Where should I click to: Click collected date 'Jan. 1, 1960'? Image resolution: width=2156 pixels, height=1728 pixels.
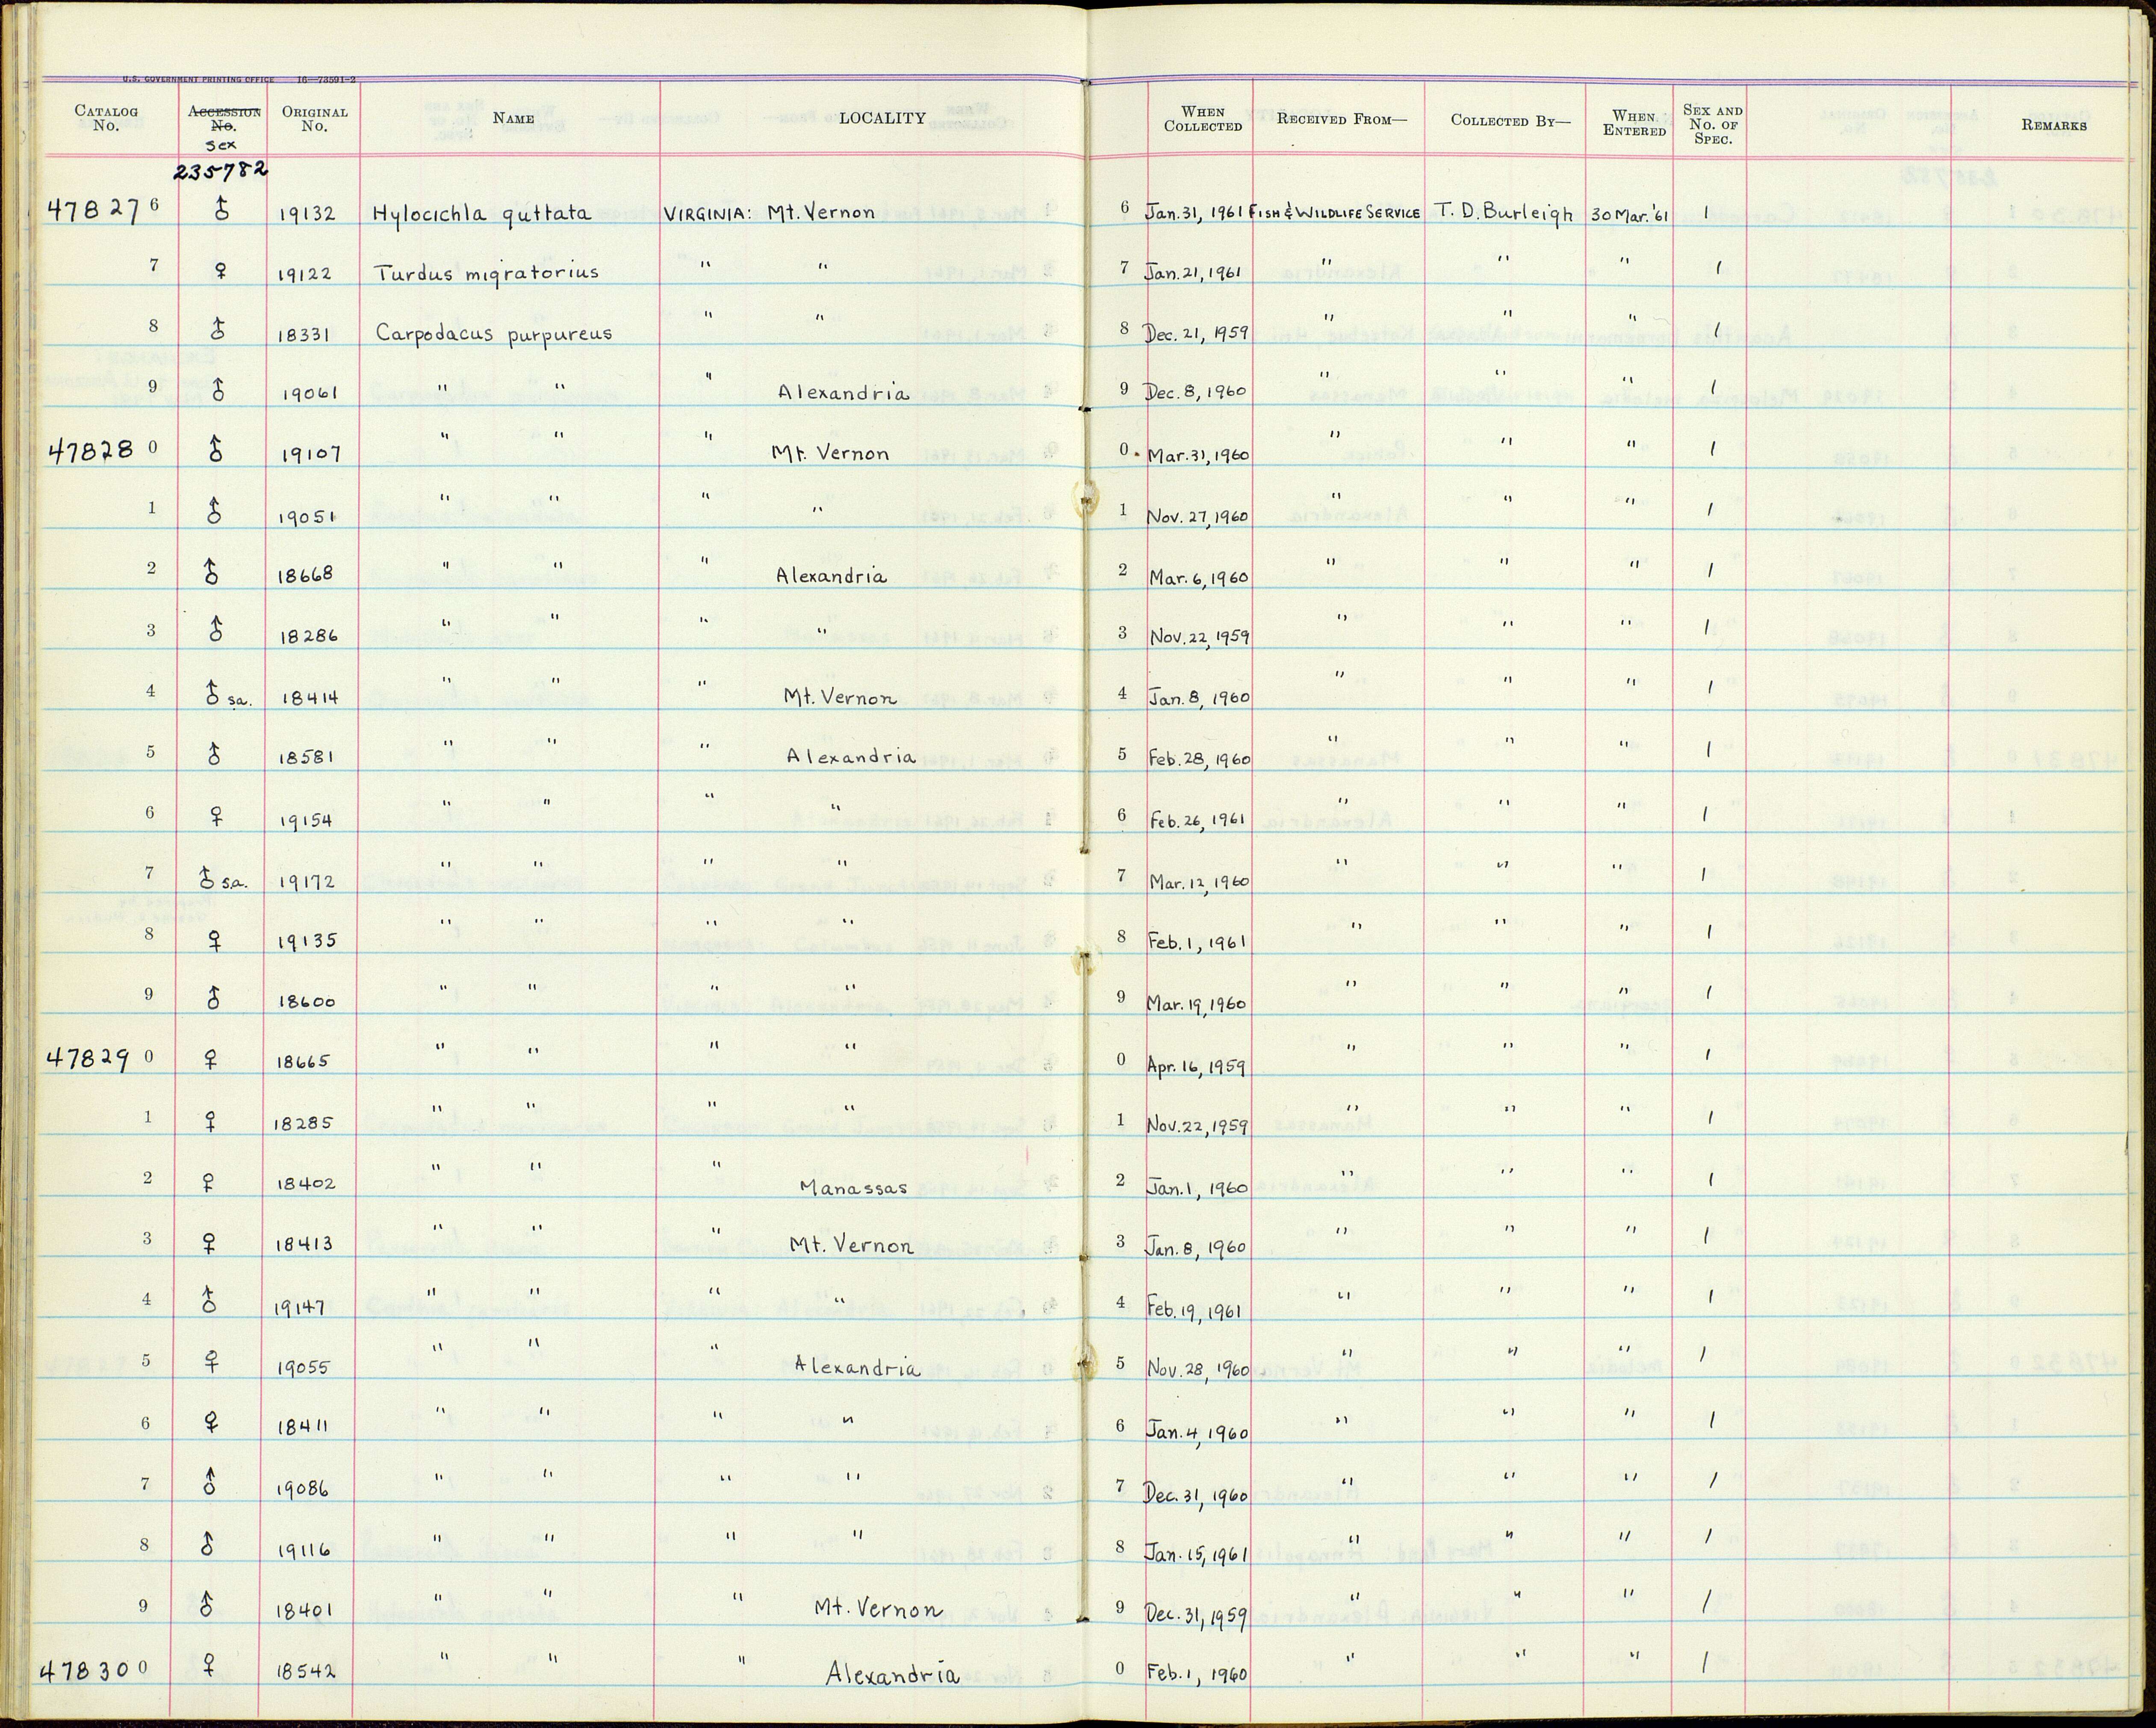point(1197,1187)
